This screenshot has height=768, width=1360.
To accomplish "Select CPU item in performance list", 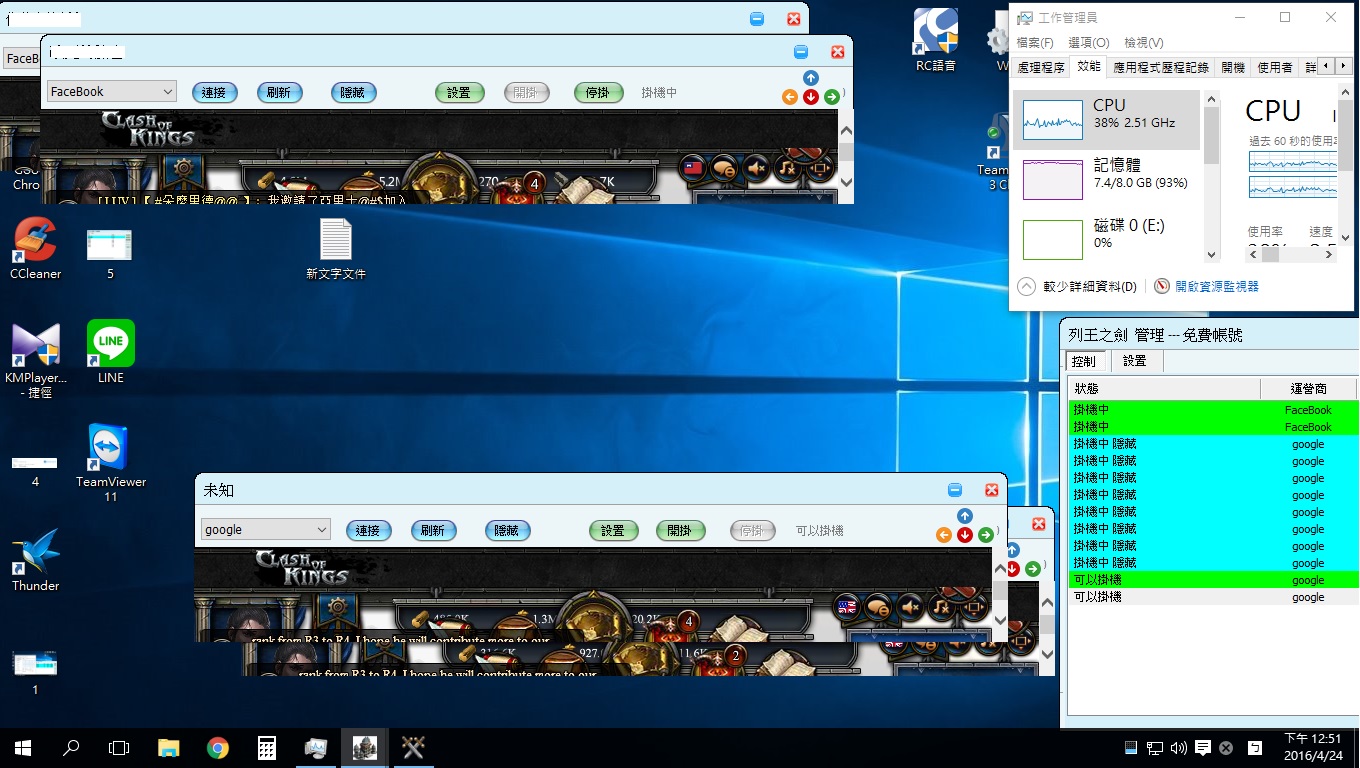I will click(x=1106, y=120).
